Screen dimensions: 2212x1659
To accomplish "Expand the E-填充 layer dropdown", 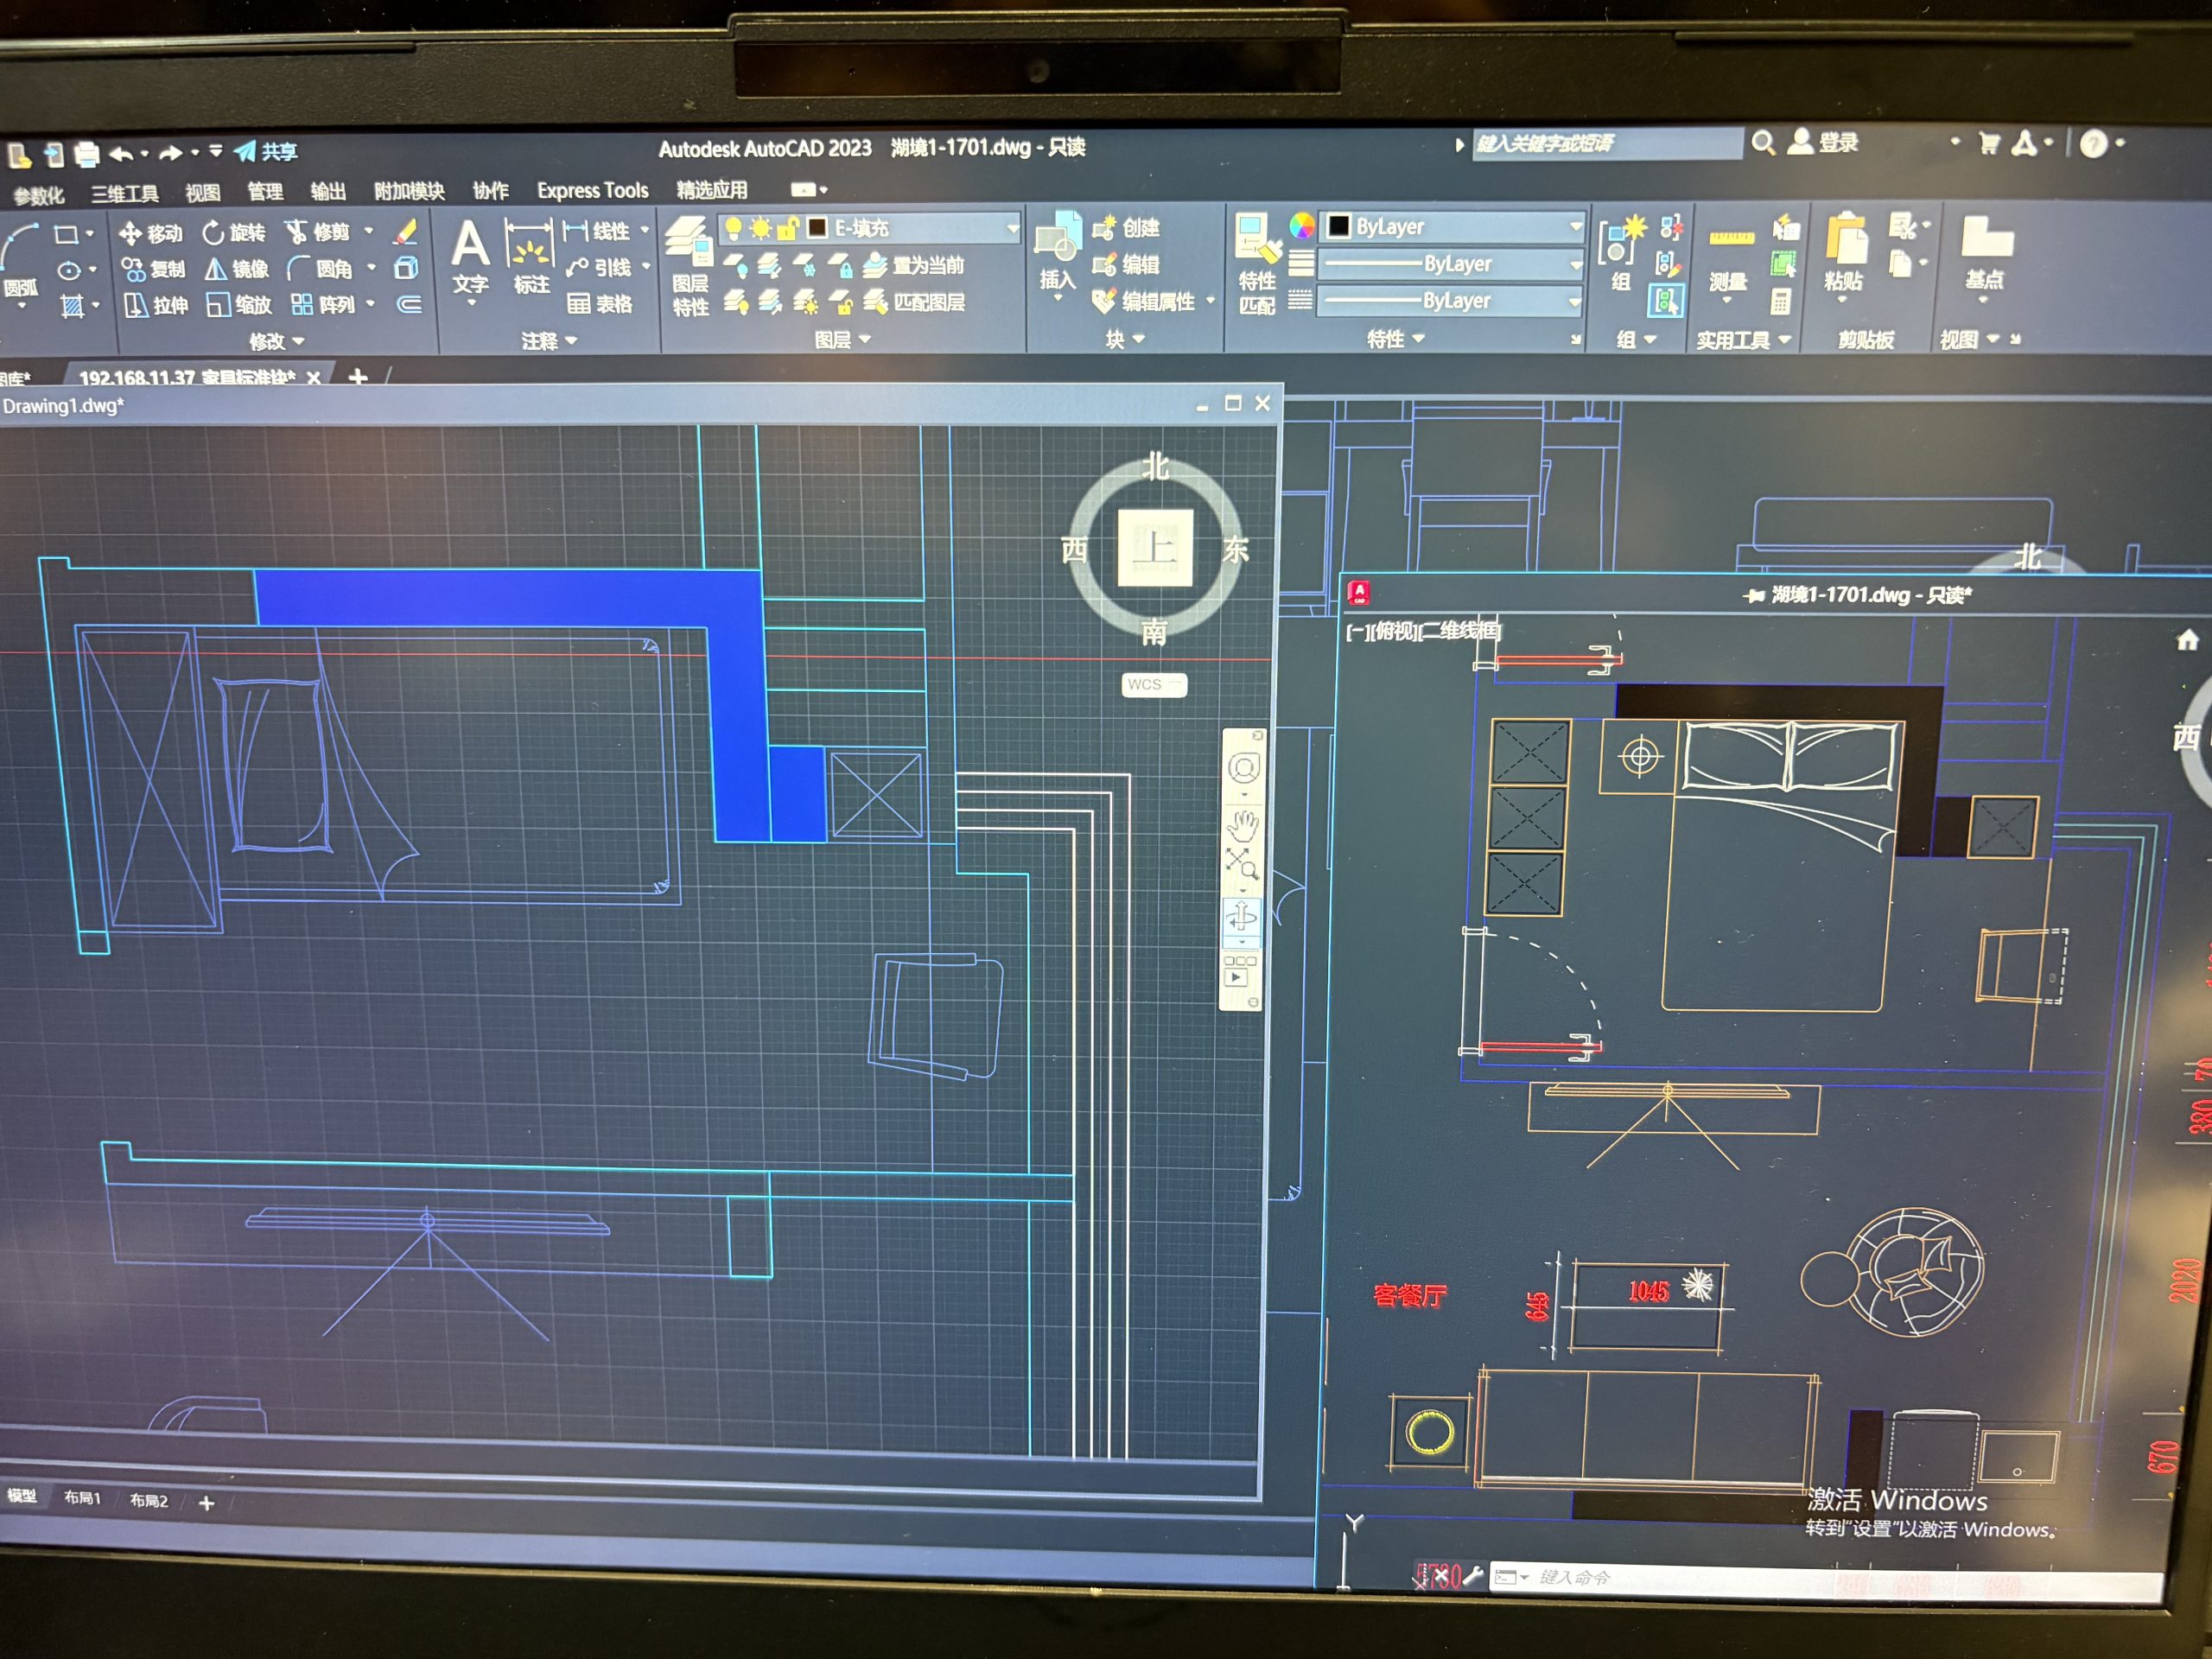I will tap(1012, 229).
